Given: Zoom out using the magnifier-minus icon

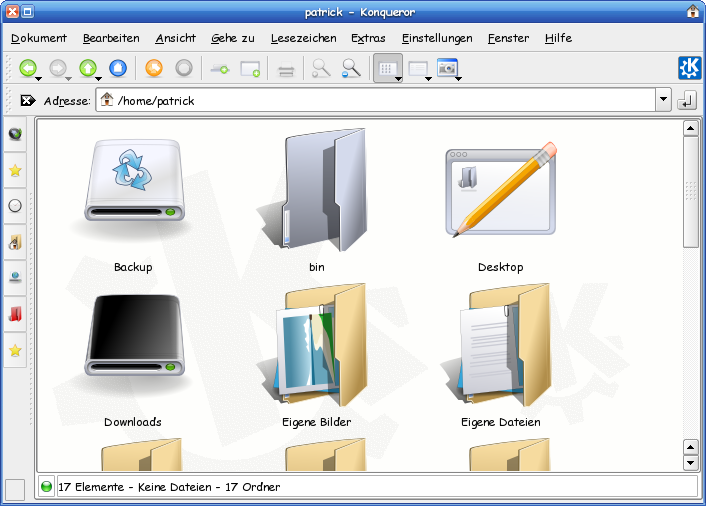Looking at the screenshot, I should 351,68.
